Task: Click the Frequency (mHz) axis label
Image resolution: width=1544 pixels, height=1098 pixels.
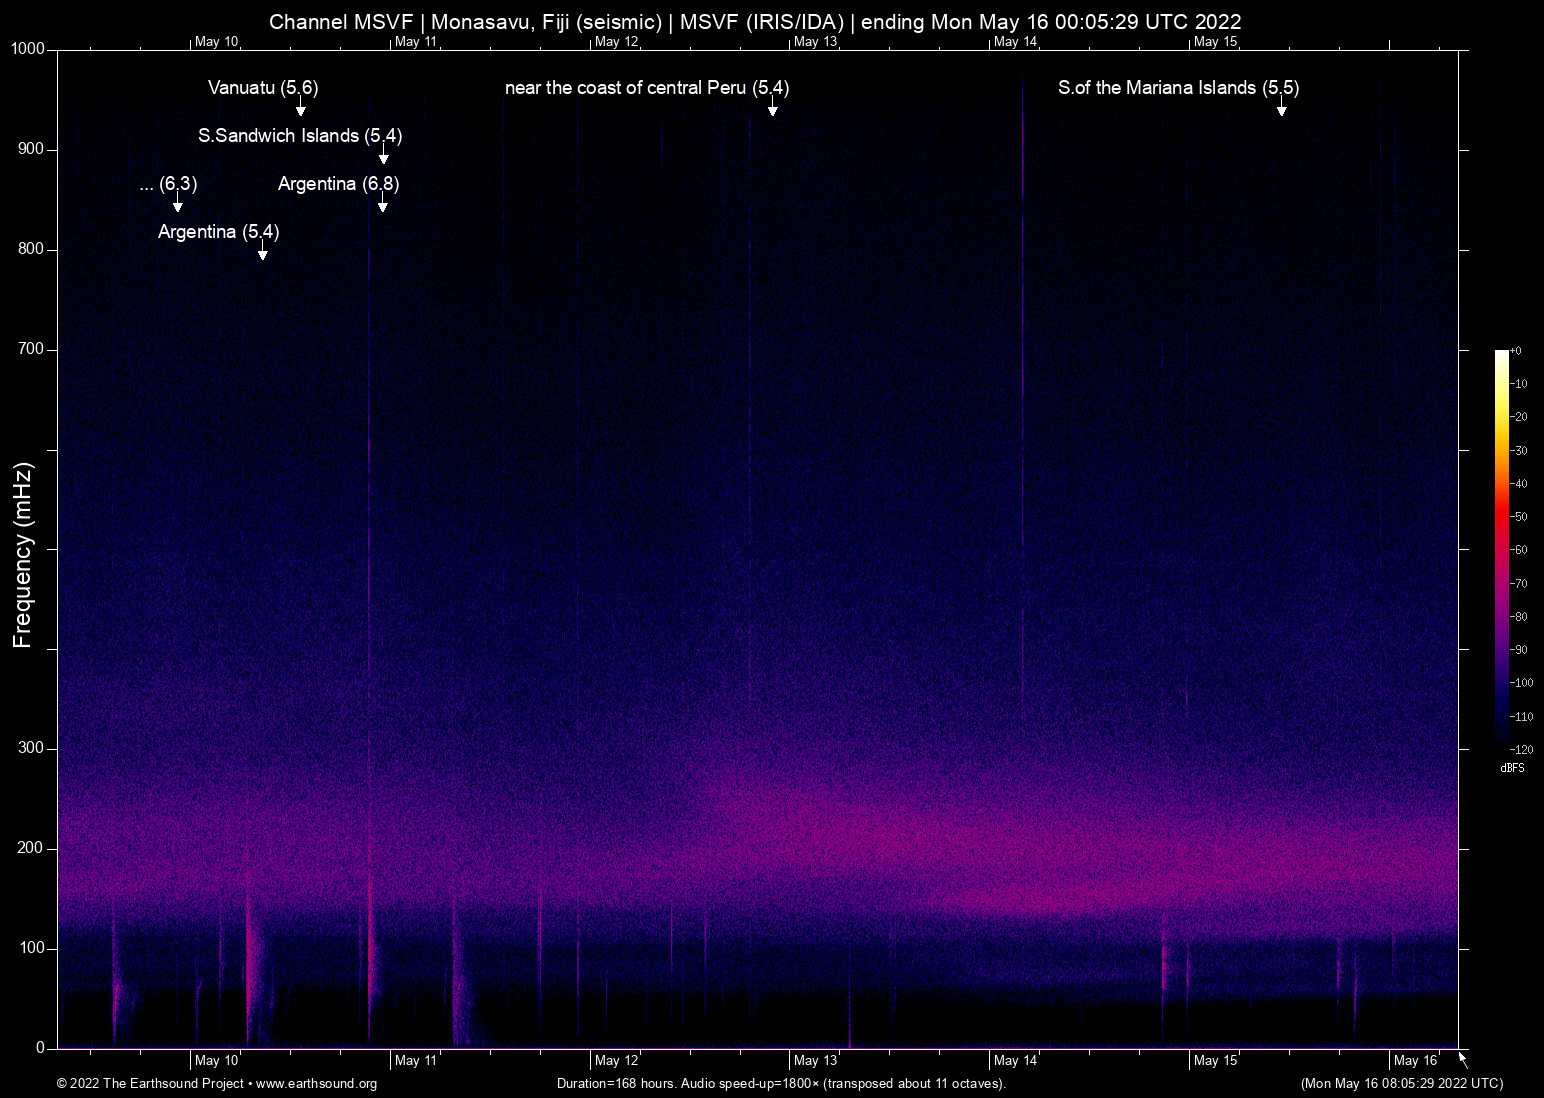Action: [x=22, y=555]
